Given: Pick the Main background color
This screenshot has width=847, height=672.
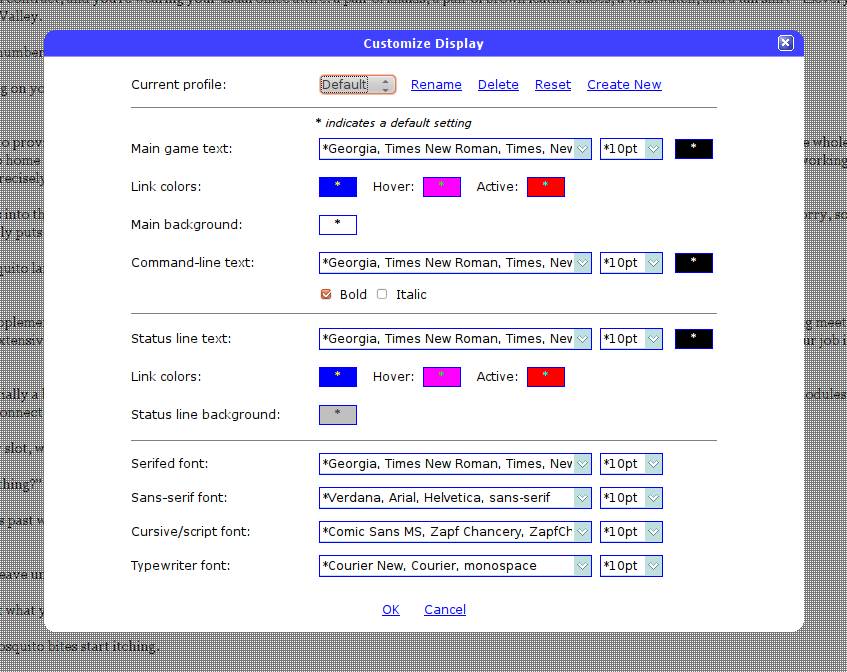Looking at the screenshot, I should (338, 225).
